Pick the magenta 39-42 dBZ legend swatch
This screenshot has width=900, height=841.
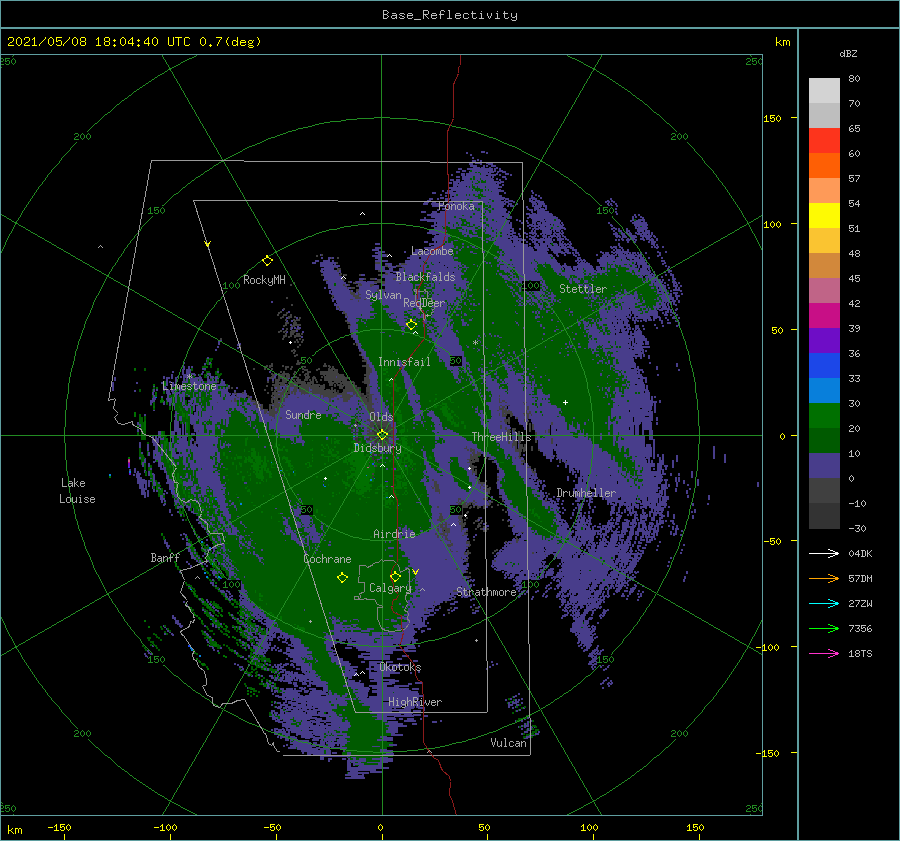pos(824,316)
